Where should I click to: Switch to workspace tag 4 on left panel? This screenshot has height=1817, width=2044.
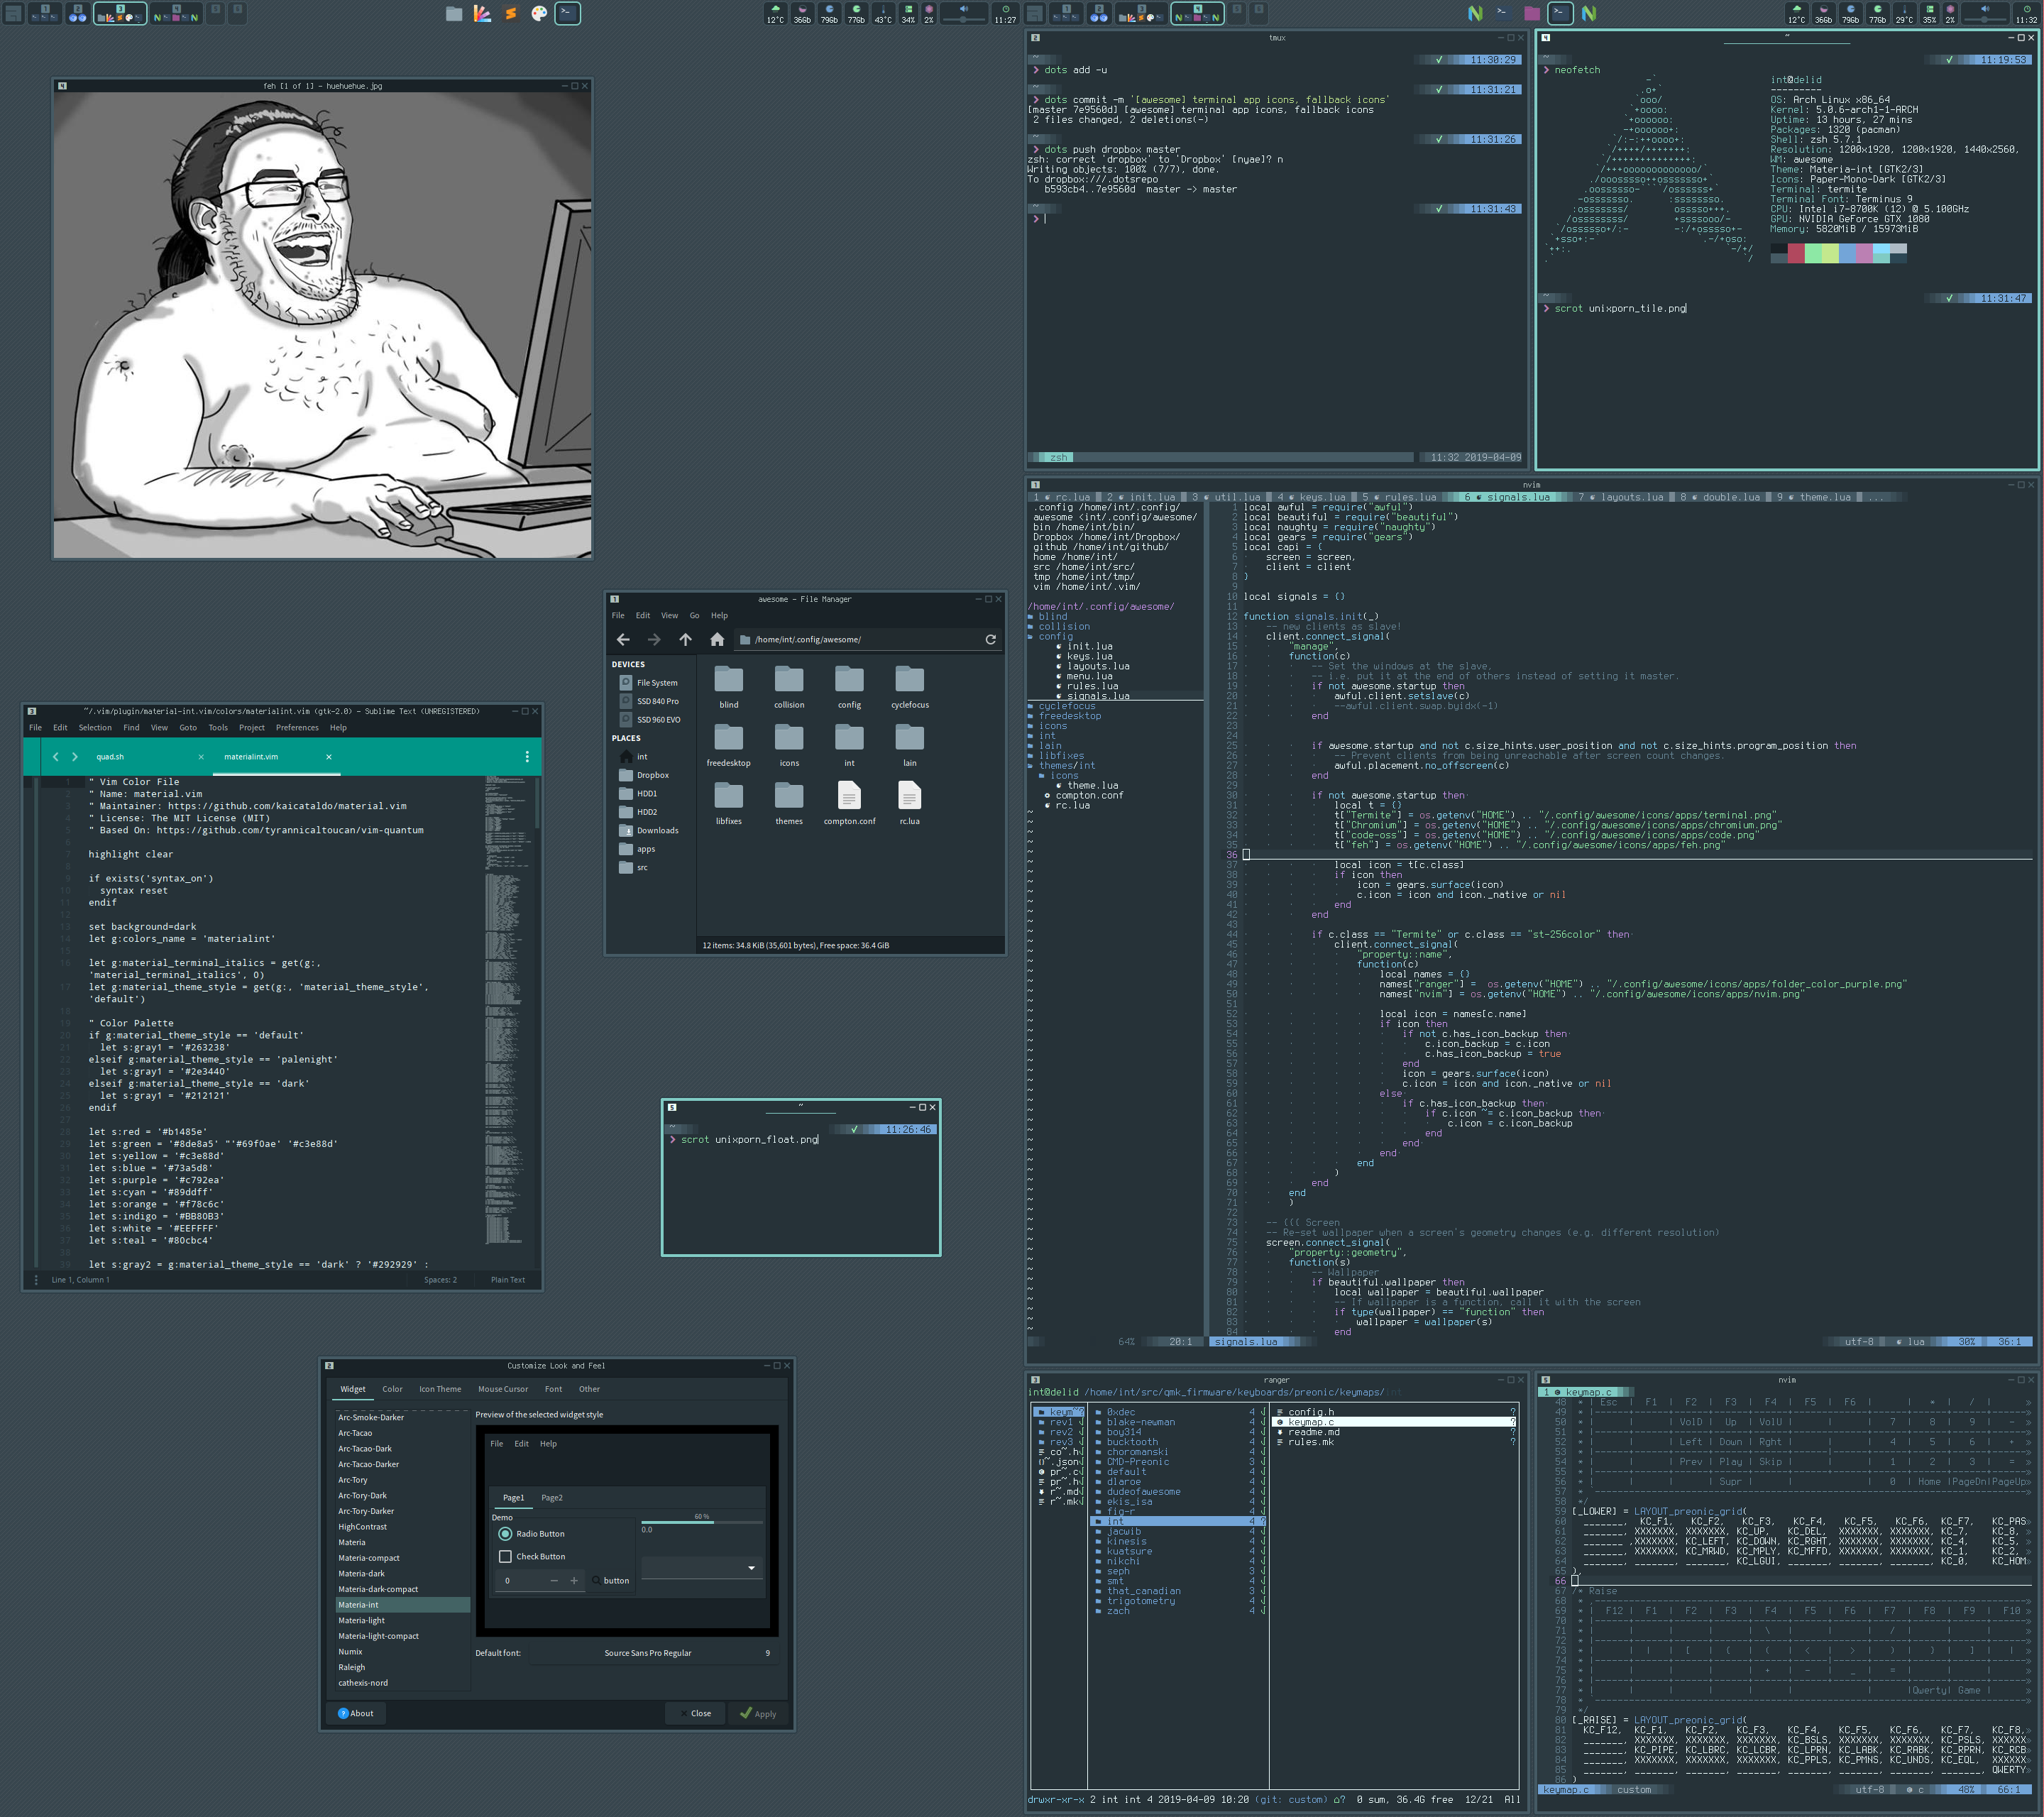tap(176, 13)
